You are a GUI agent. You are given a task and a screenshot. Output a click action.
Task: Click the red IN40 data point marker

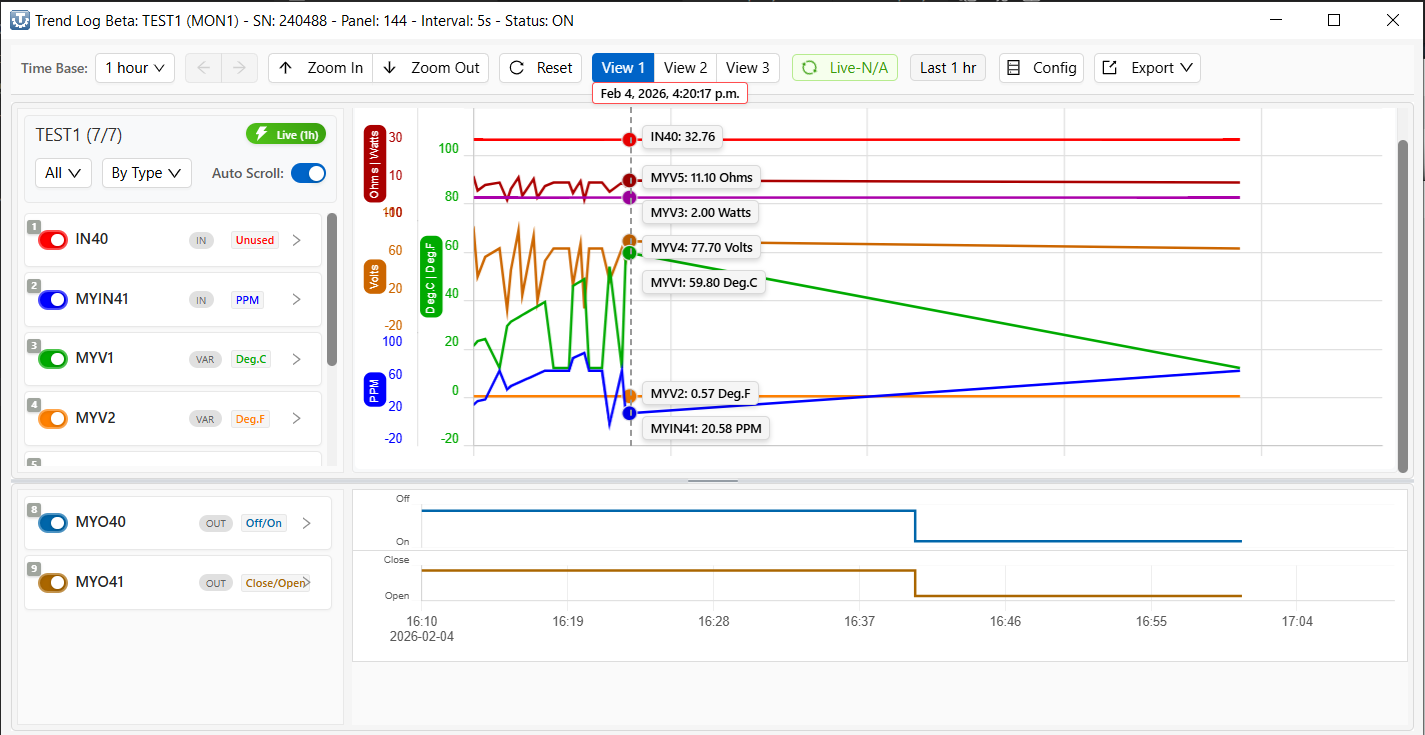[x=629, y=140]
